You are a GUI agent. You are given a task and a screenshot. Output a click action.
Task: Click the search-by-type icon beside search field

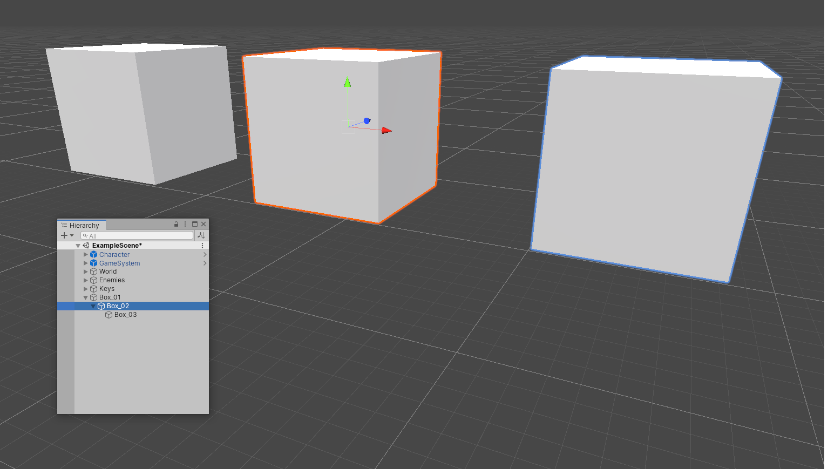point(202,235)
